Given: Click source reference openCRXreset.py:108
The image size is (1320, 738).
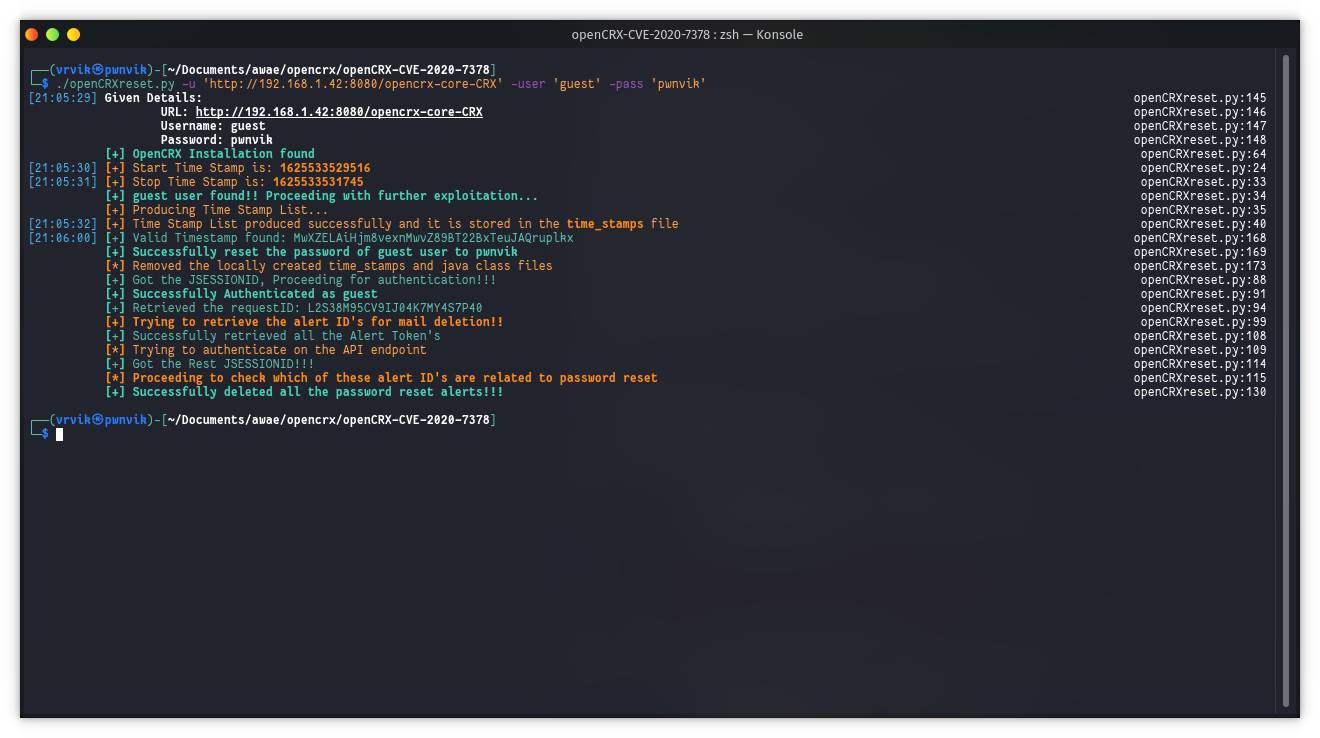Looking at the screenshot, I should pyautogui.click(x=1200, y=336).
